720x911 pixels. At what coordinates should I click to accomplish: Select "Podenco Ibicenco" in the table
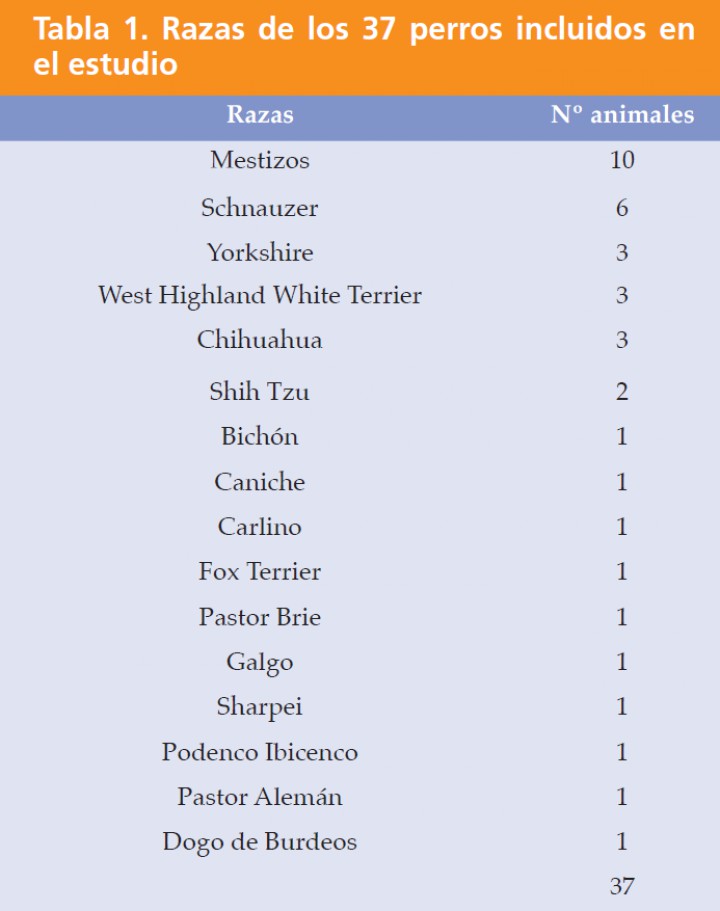tap(260, 752)
